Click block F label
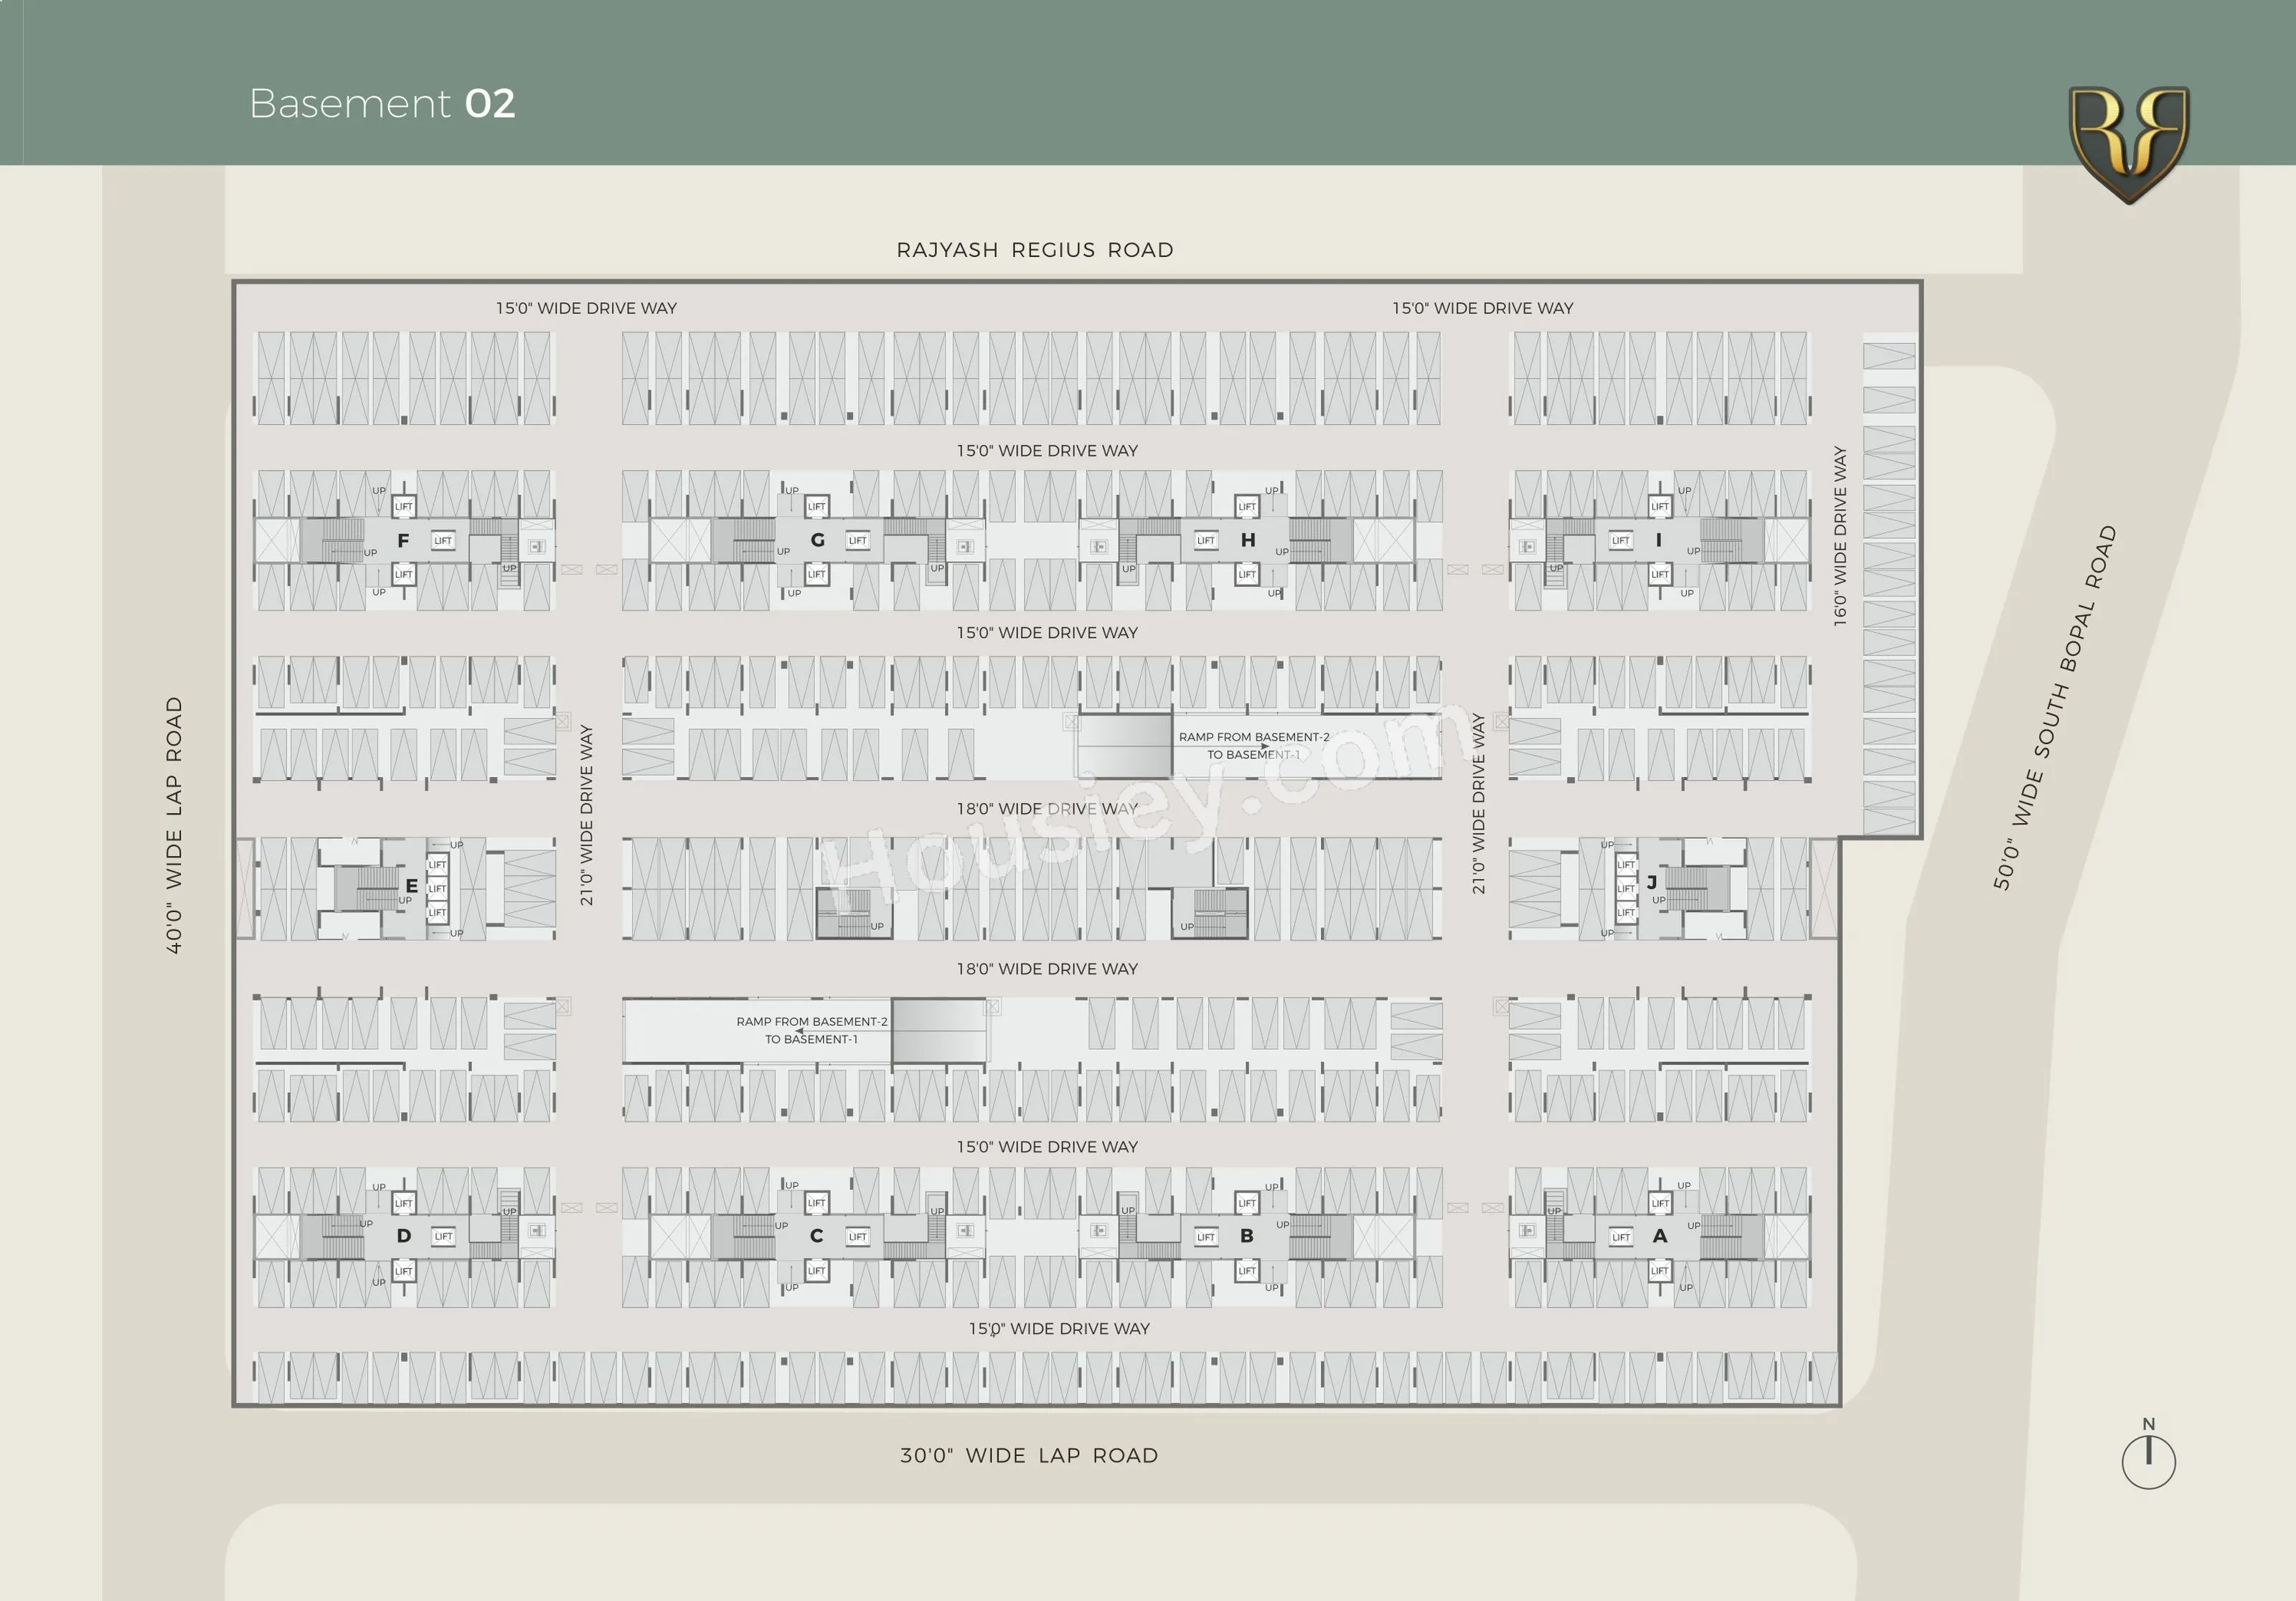The width and height of the screenshot is (2296, 1601). (x=403, y=541)
